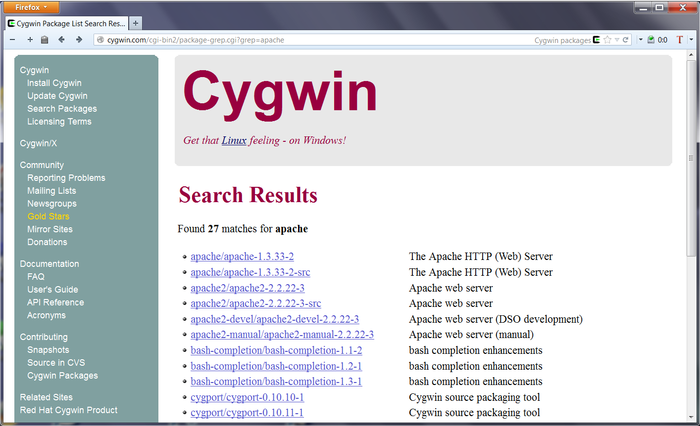
Task: Click the 'Found 27 matches for apache' text
Action: [x=242, y=229]
